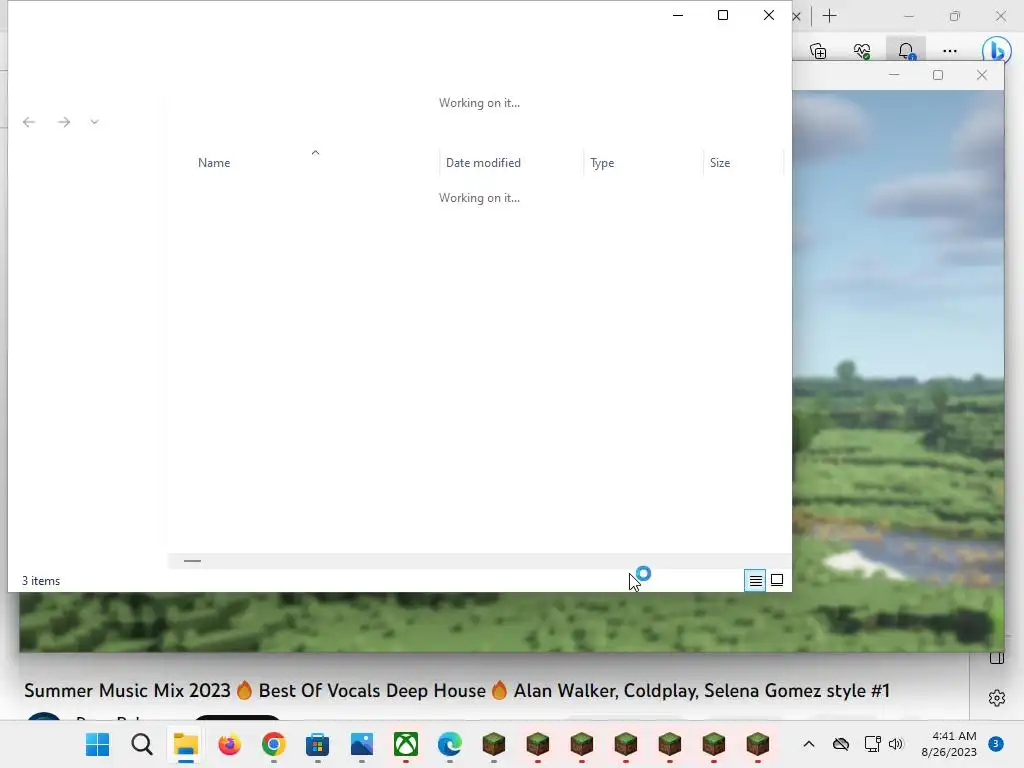Screen dimensions: 1024x768
Task: Open Edge Settings and more menu
Action: point(950,50)
